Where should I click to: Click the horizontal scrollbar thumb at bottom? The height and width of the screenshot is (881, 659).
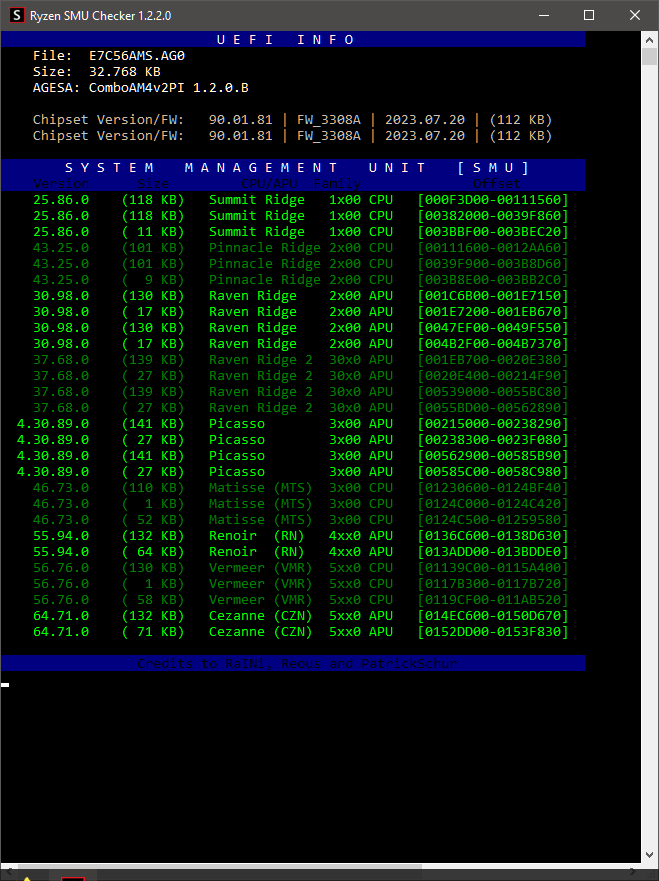pos(219,867)
